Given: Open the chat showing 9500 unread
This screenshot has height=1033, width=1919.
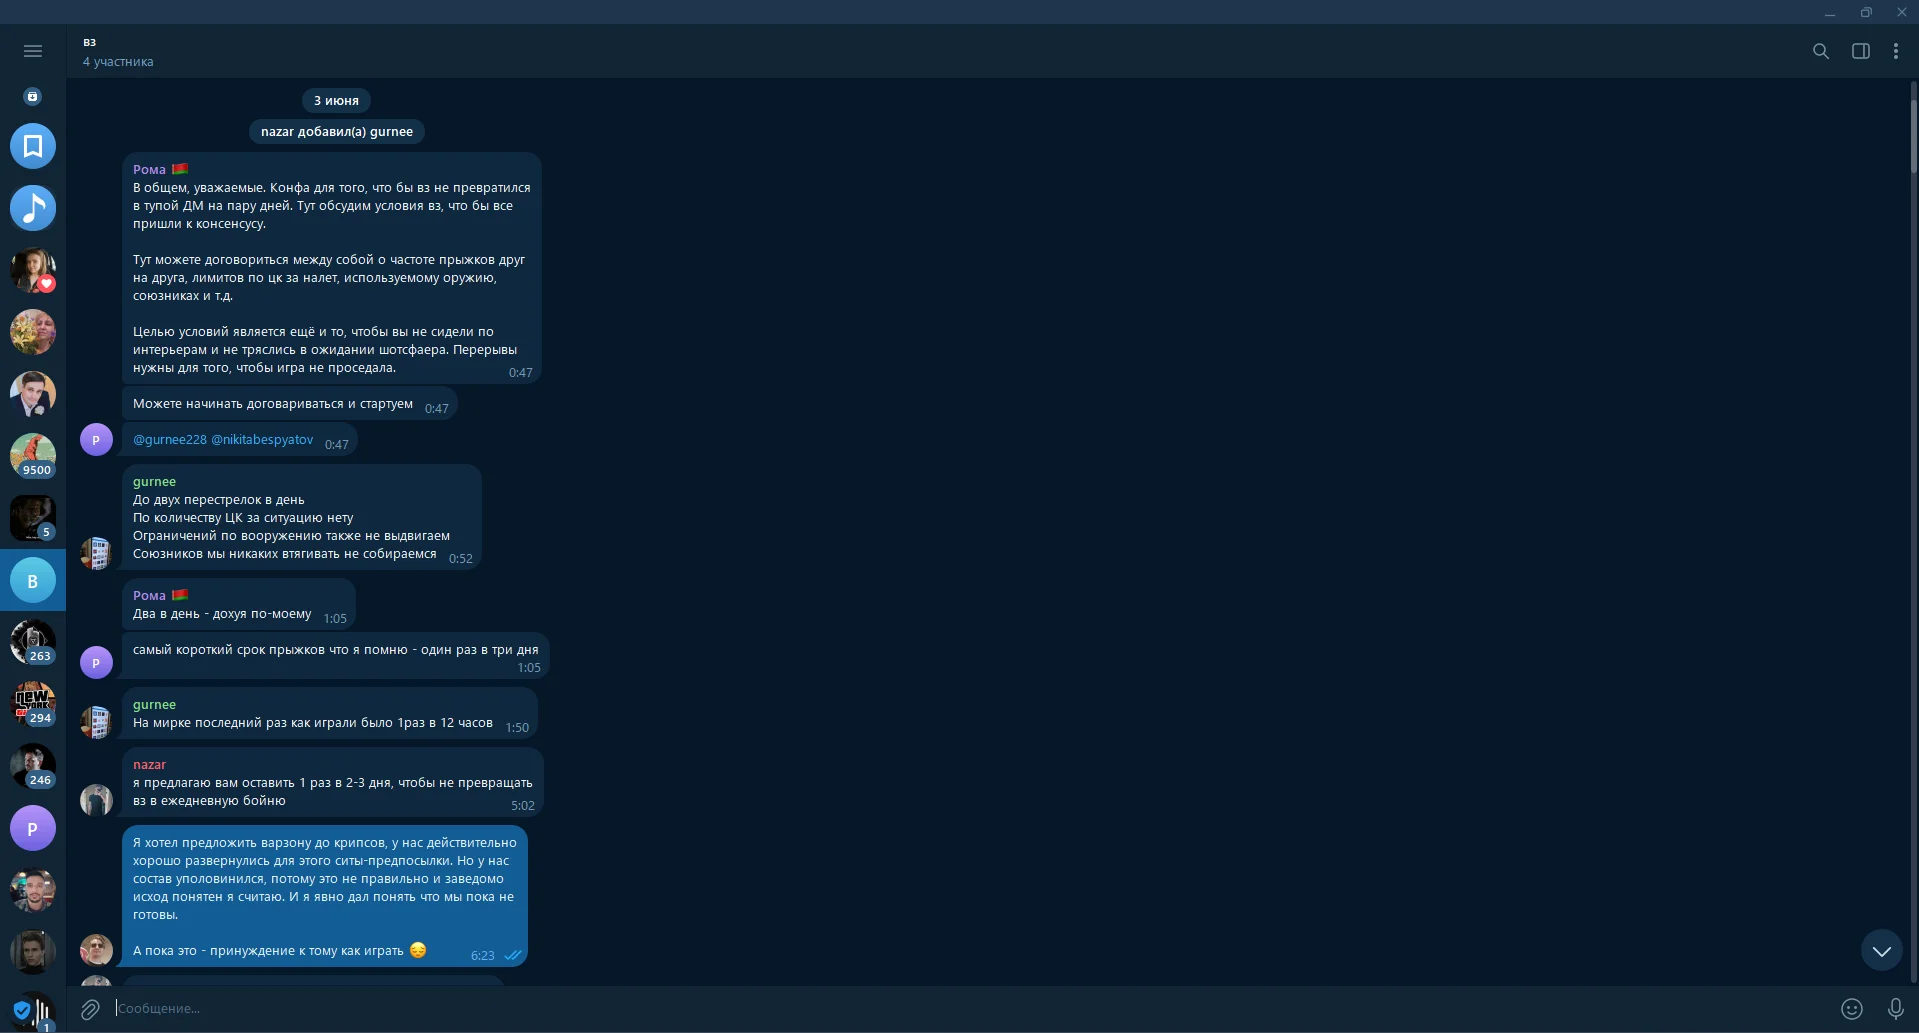Looking at the screenshot, I should 33,456.
